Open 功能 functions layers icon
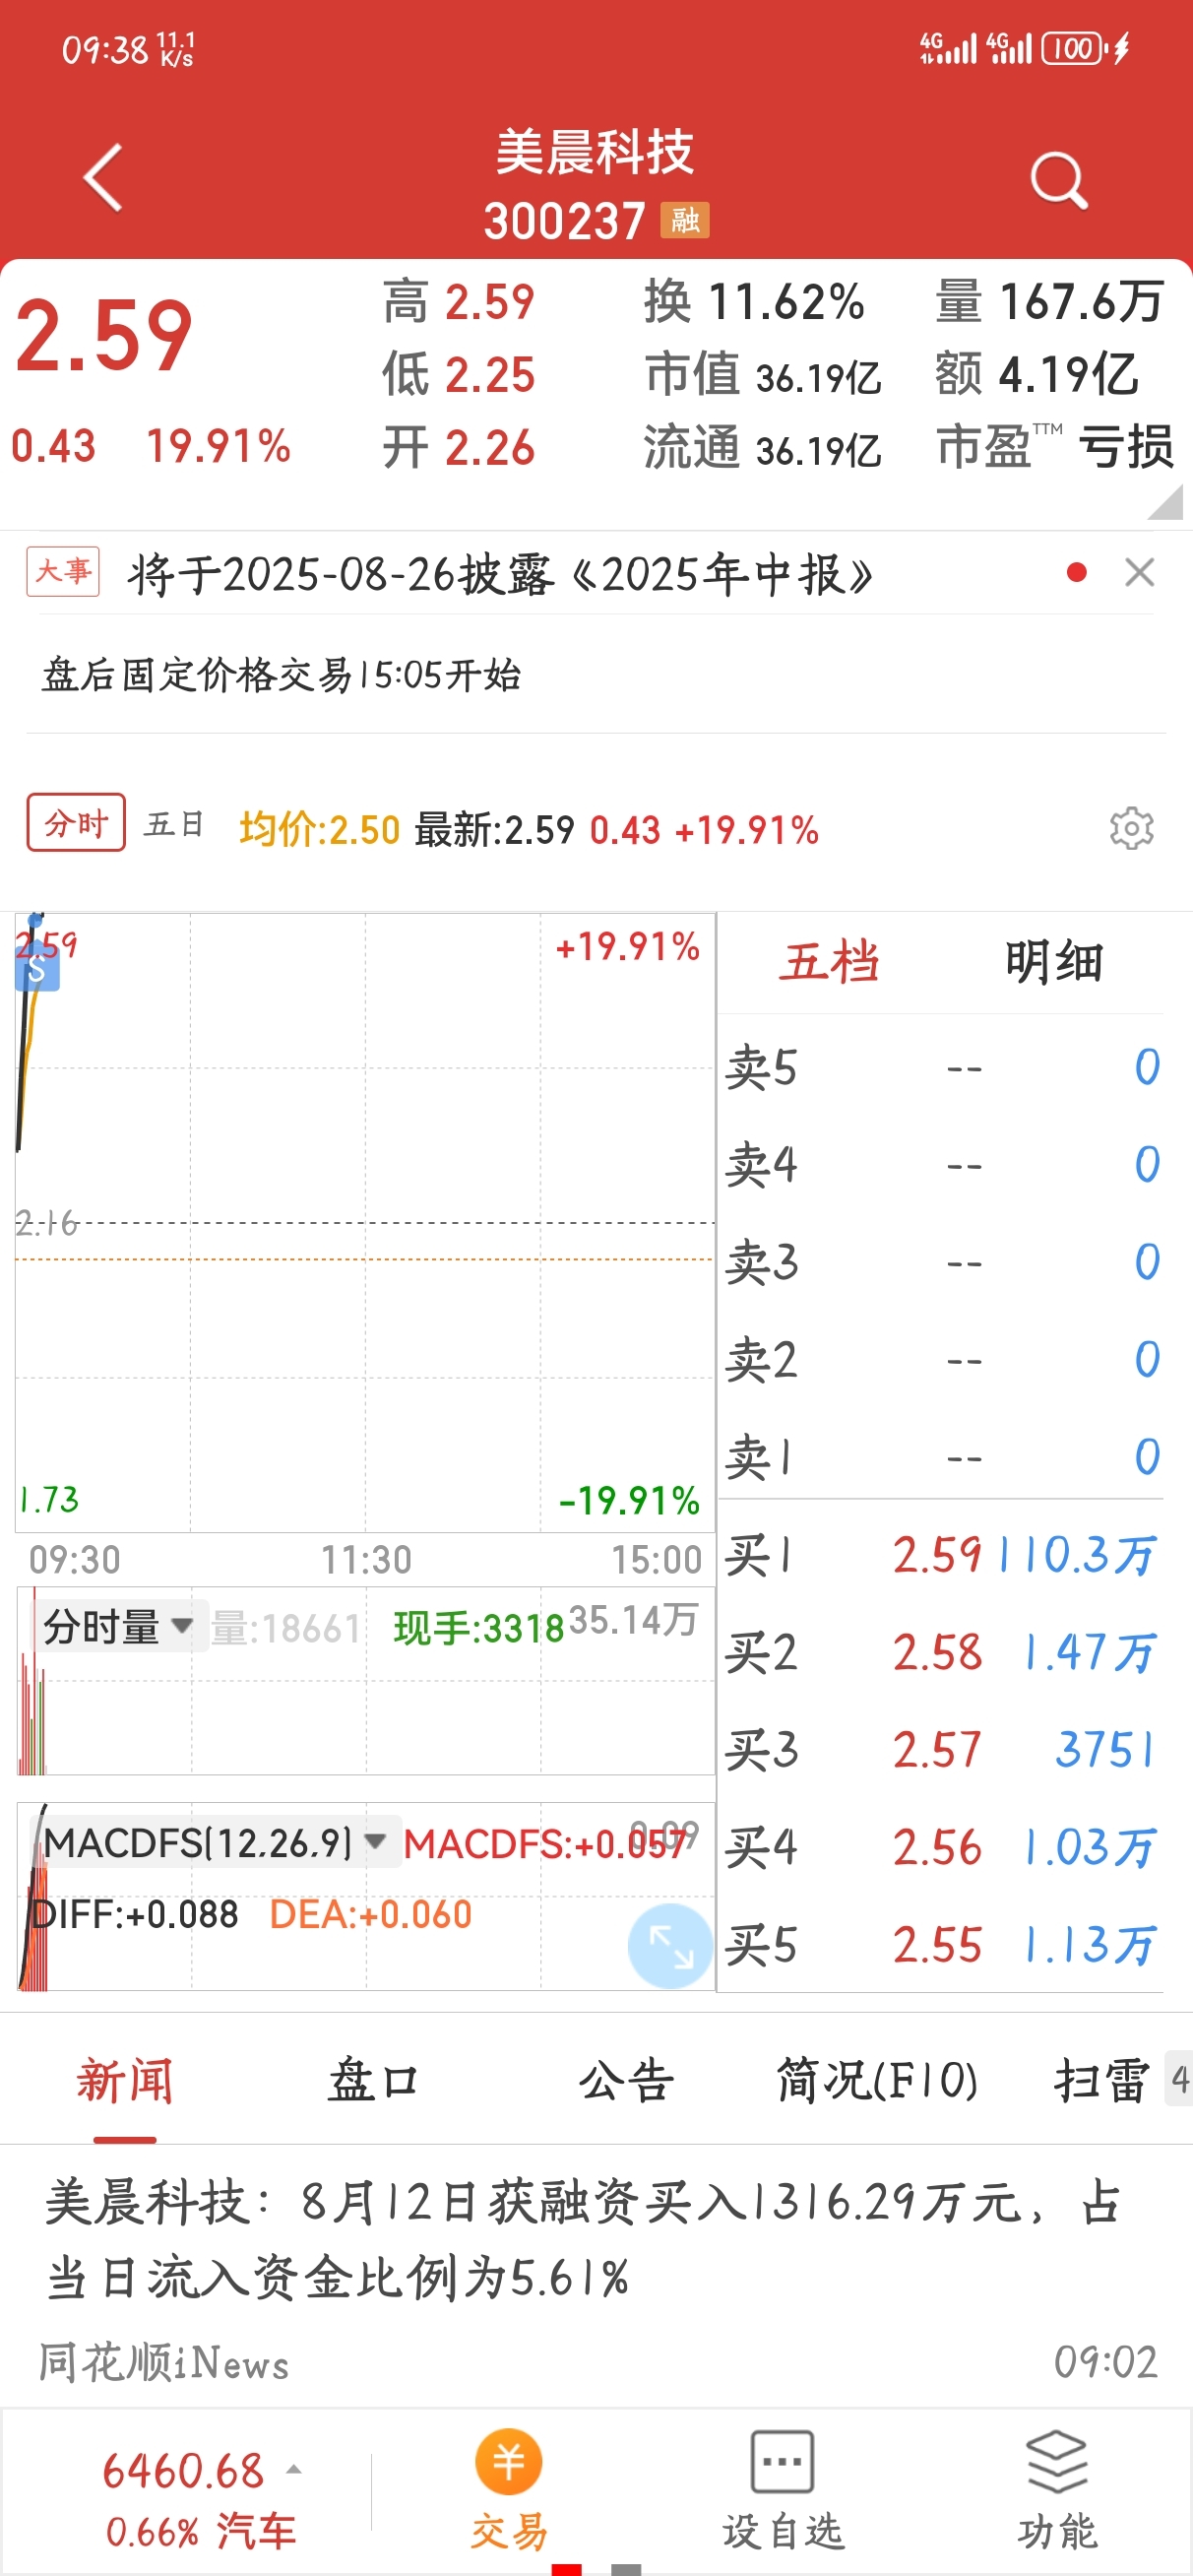 (1057, 2490)
